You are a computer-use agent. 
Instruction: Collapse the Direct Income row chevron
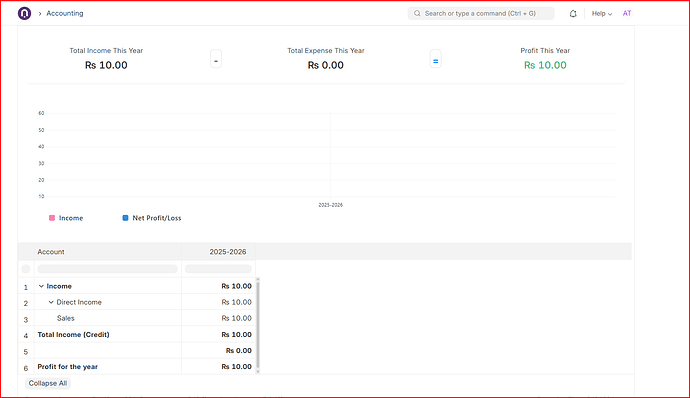click(51, 302)
